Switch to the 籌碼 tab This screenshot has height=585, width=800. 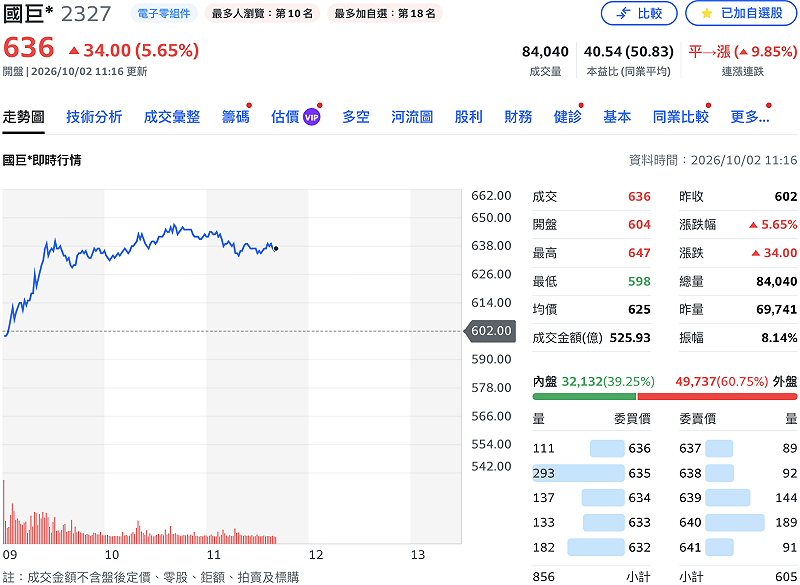(x=235, y=117)
